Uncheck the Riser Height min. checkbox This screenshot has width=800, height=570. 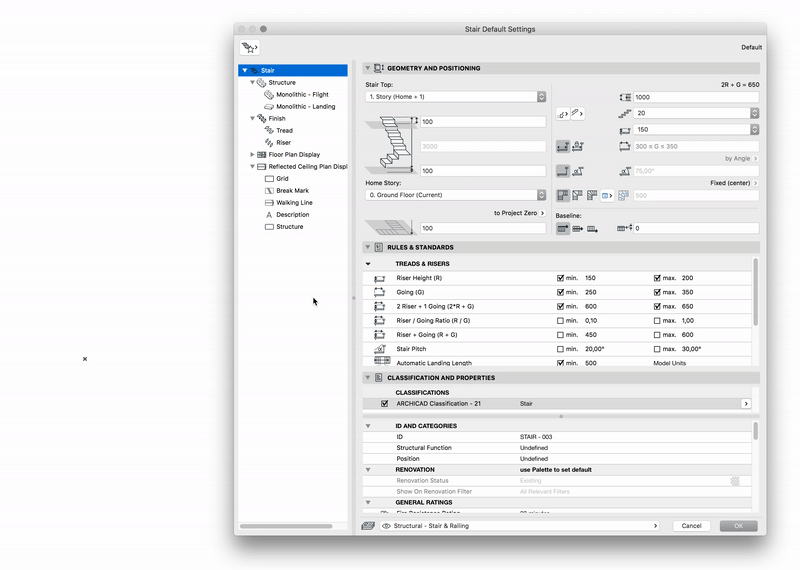pyautogui.click(x=560, y=278)
